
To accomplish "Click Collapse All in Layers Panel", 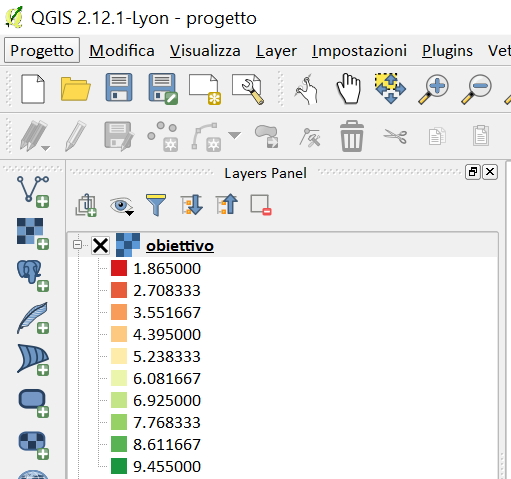I will (x=227, y=205).
